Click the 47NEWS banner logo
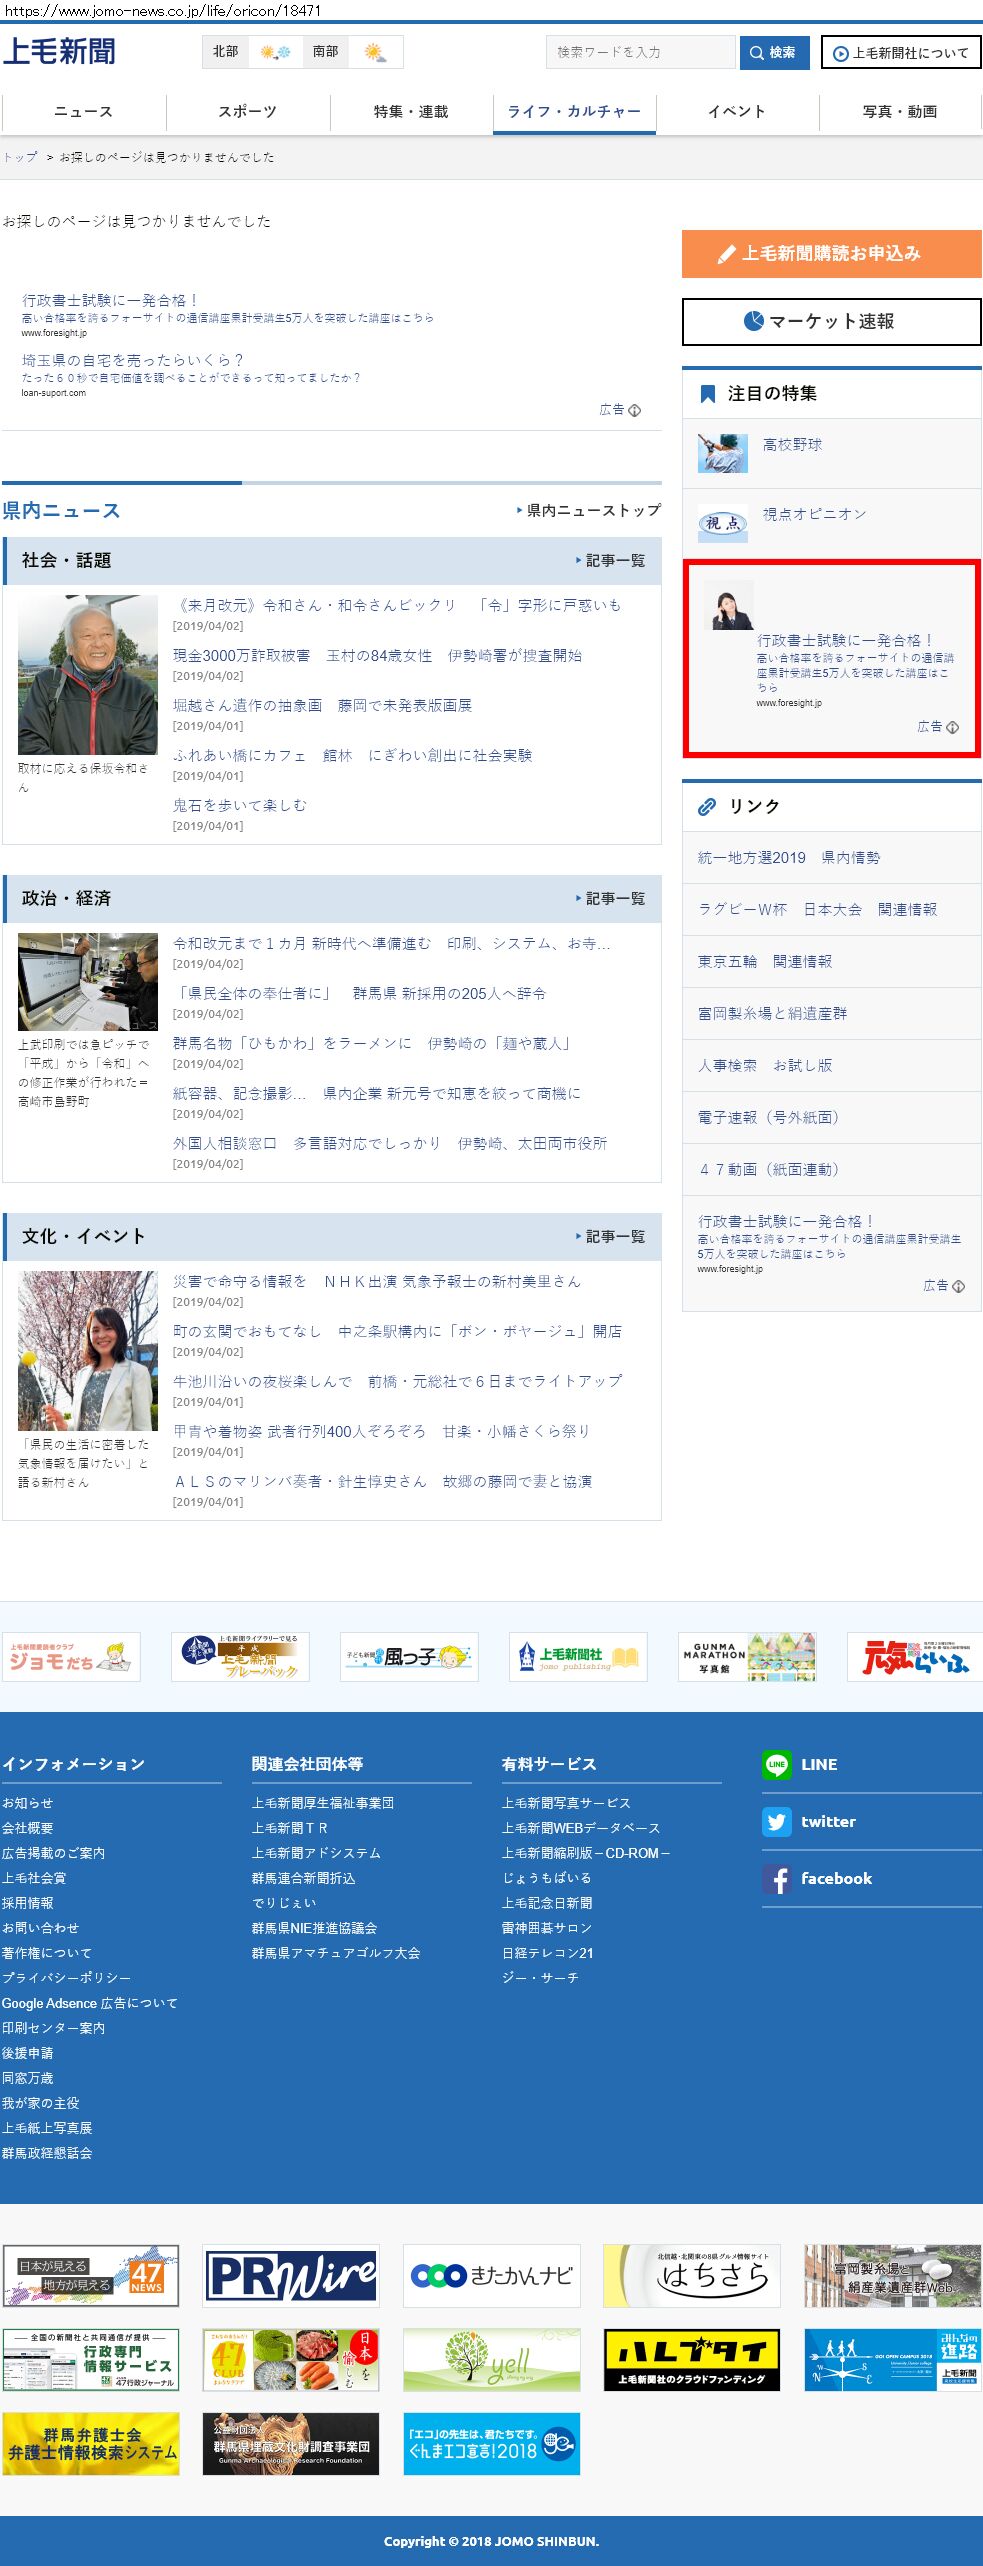Screen dimensions: 983x2566 pos(91,2275)
